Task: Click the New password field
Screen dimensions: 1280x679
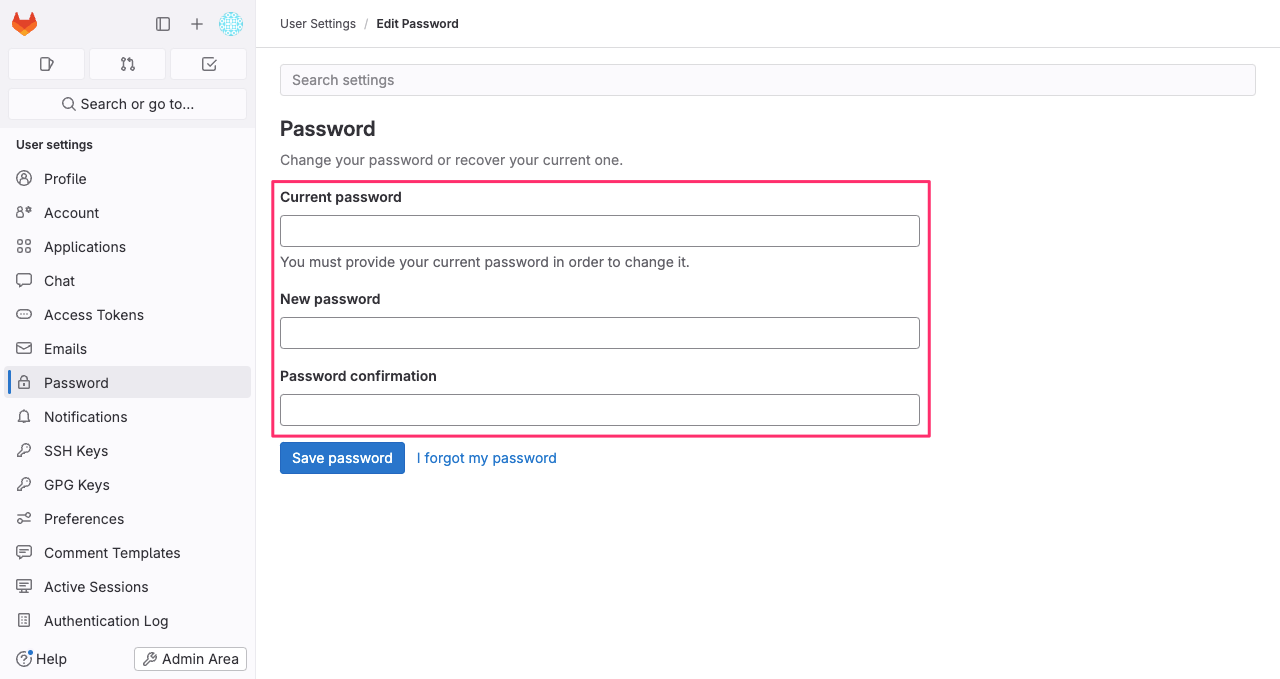Action: point(600,333)
